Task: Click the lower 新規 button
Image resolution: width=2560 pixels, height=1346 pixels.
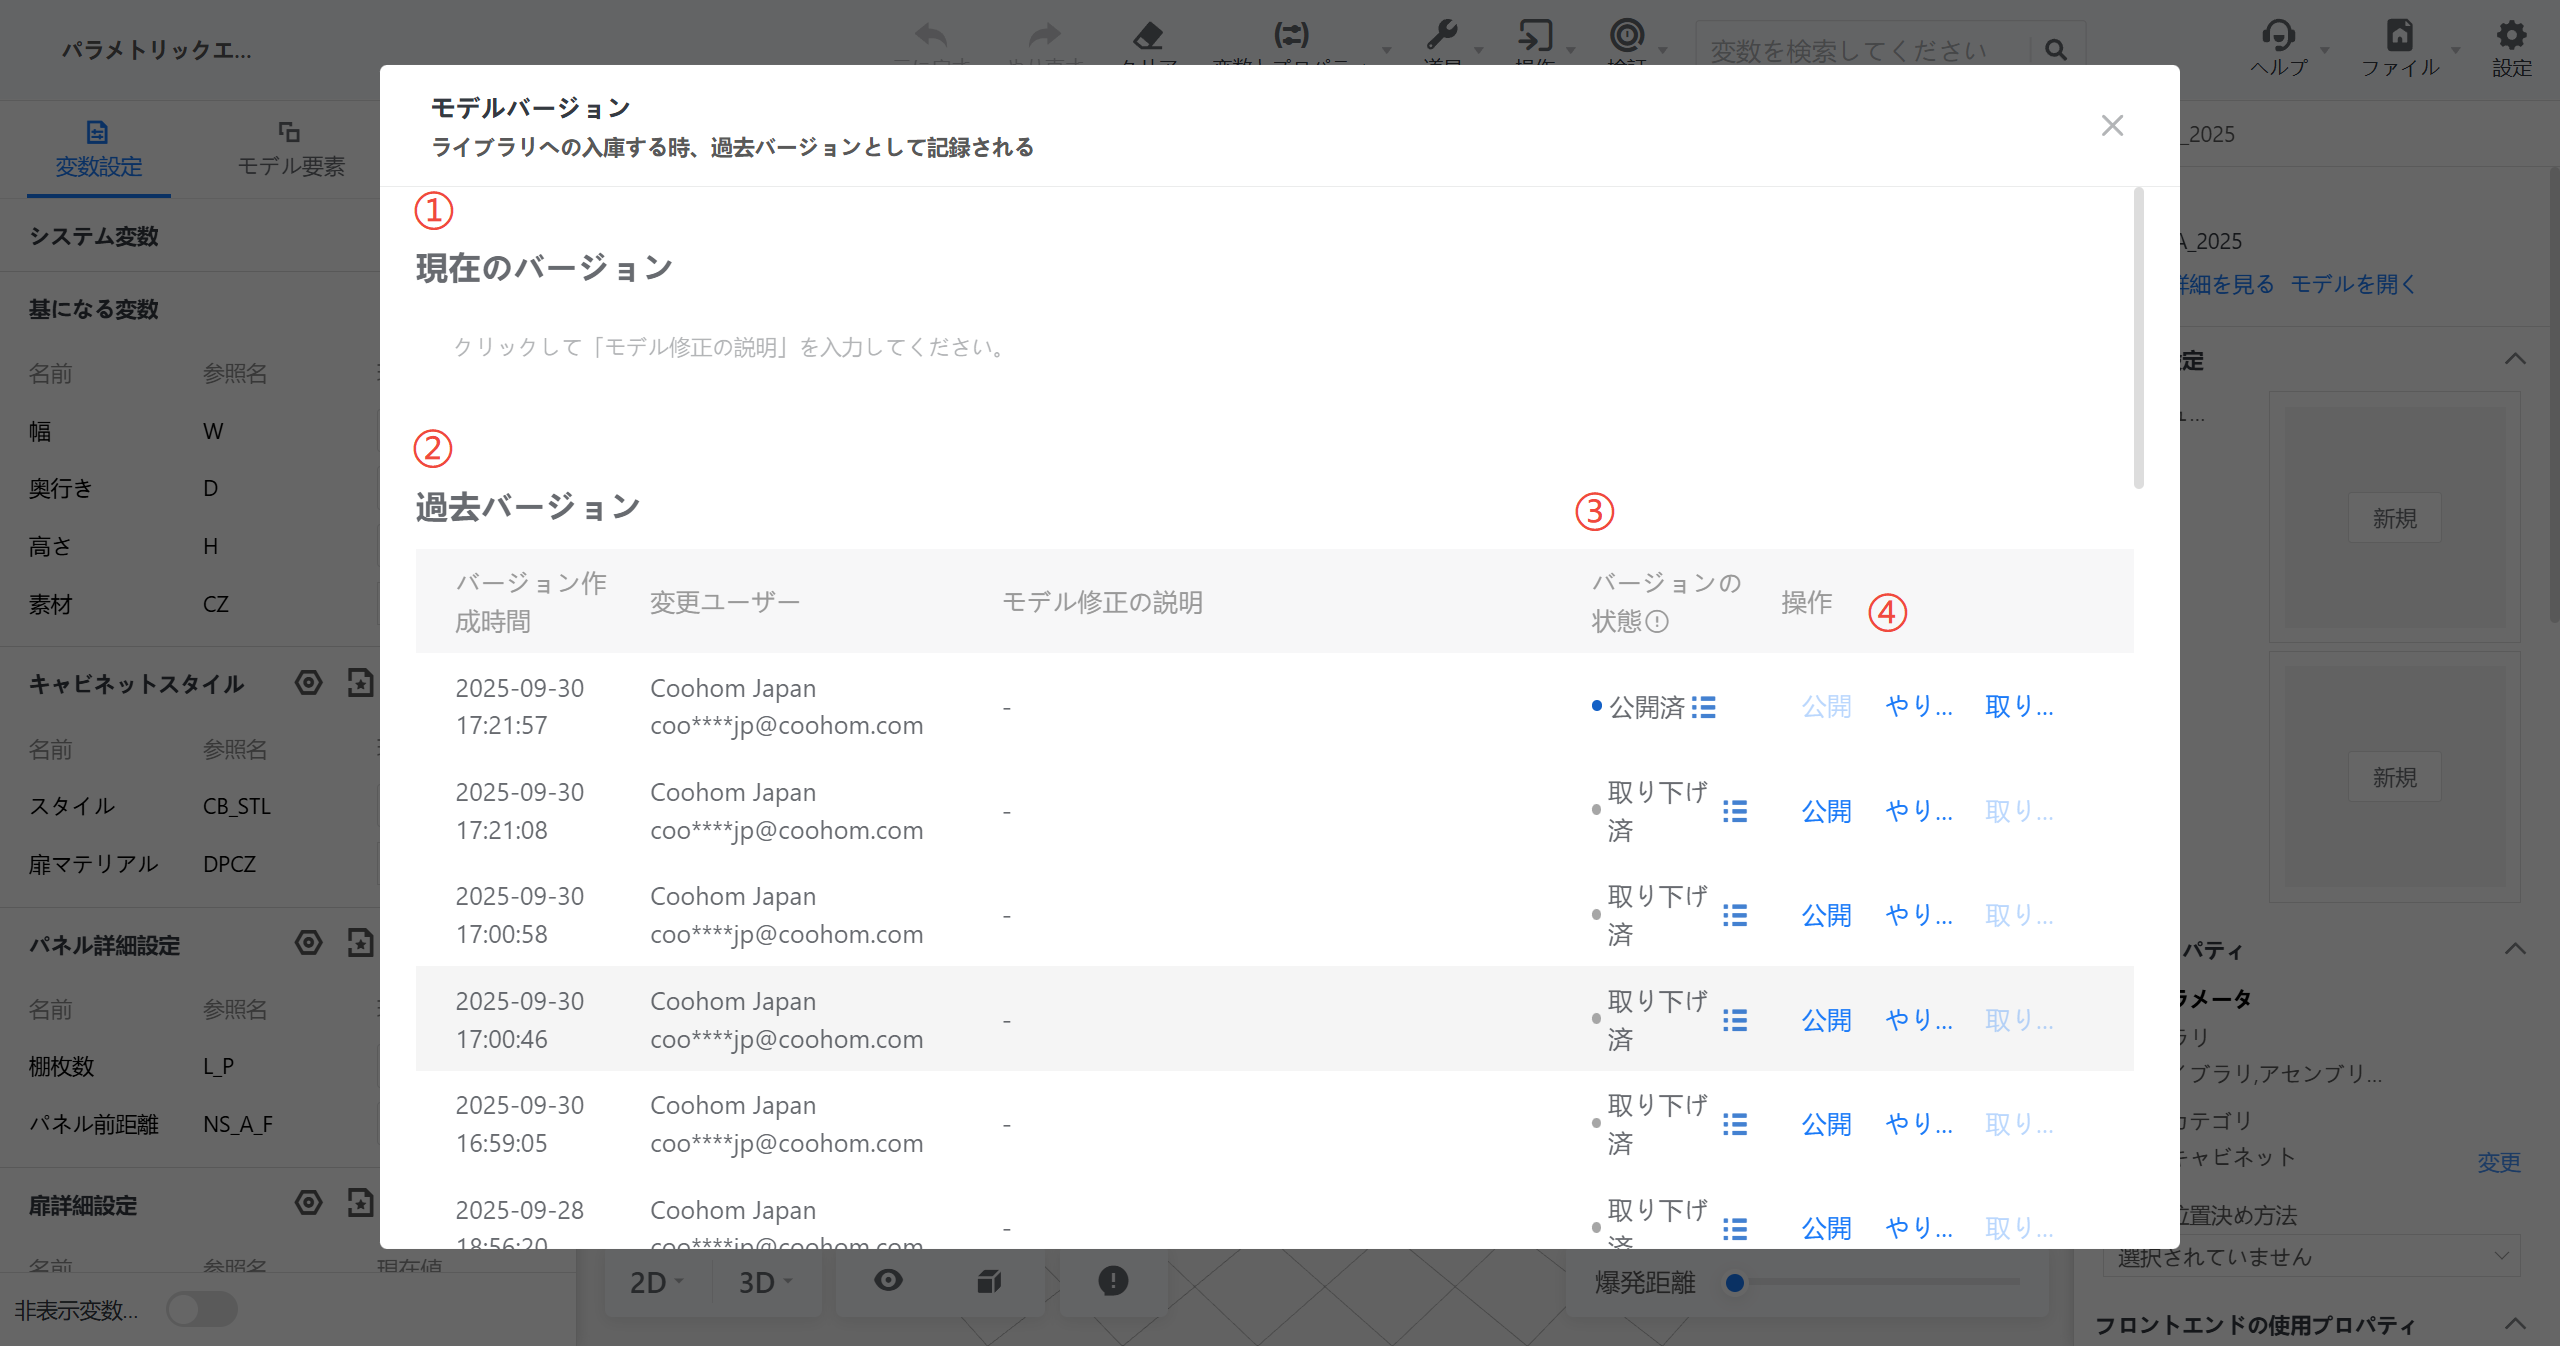Action: [2394, 777]
